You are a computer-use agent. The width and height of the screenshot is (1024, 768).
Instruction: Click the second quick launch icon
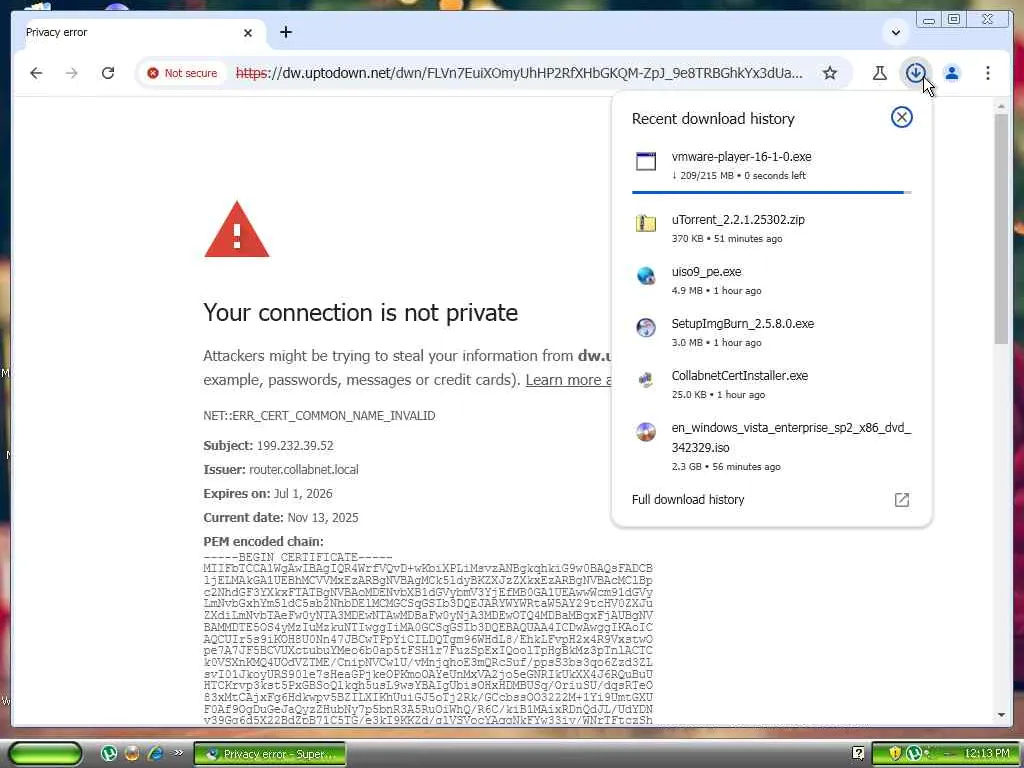pos(132,754)
